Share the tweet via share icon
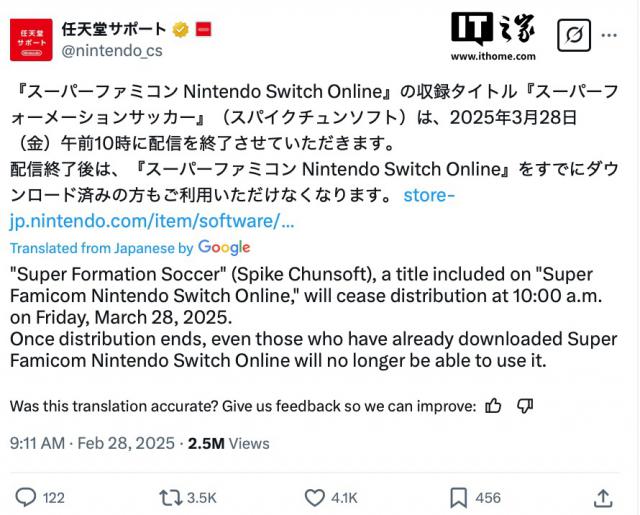Viewport: 640px width, 515px height. (x=603, y=496)
